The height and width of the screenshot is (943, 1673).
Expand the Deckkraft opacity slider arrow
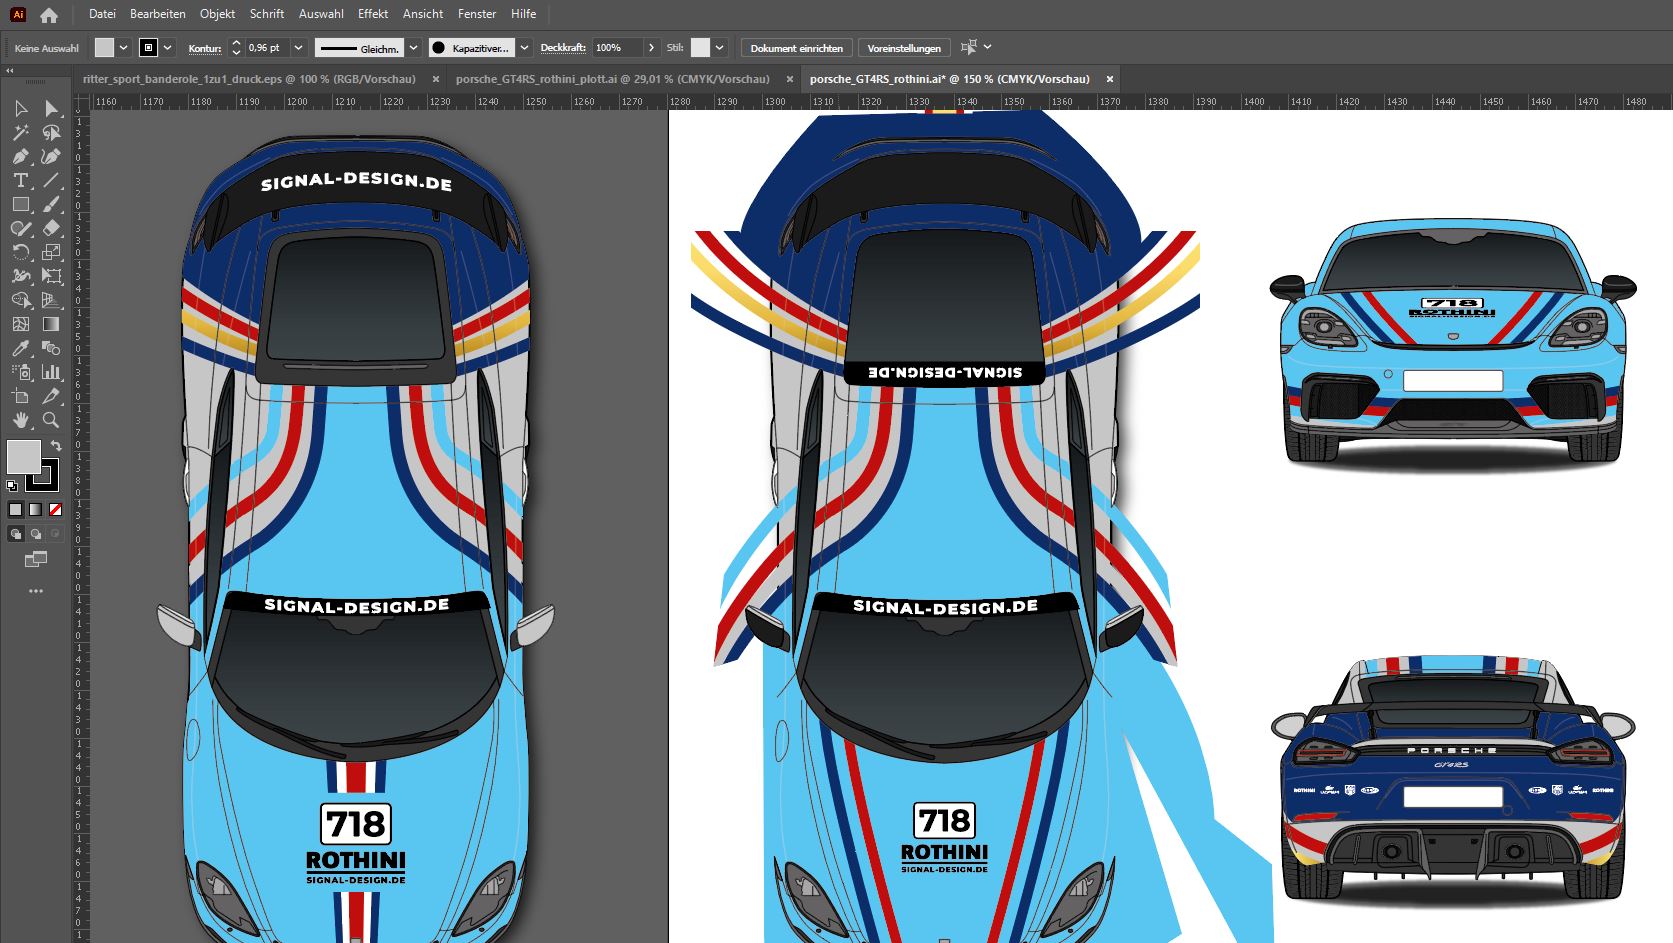click(652, 47)
